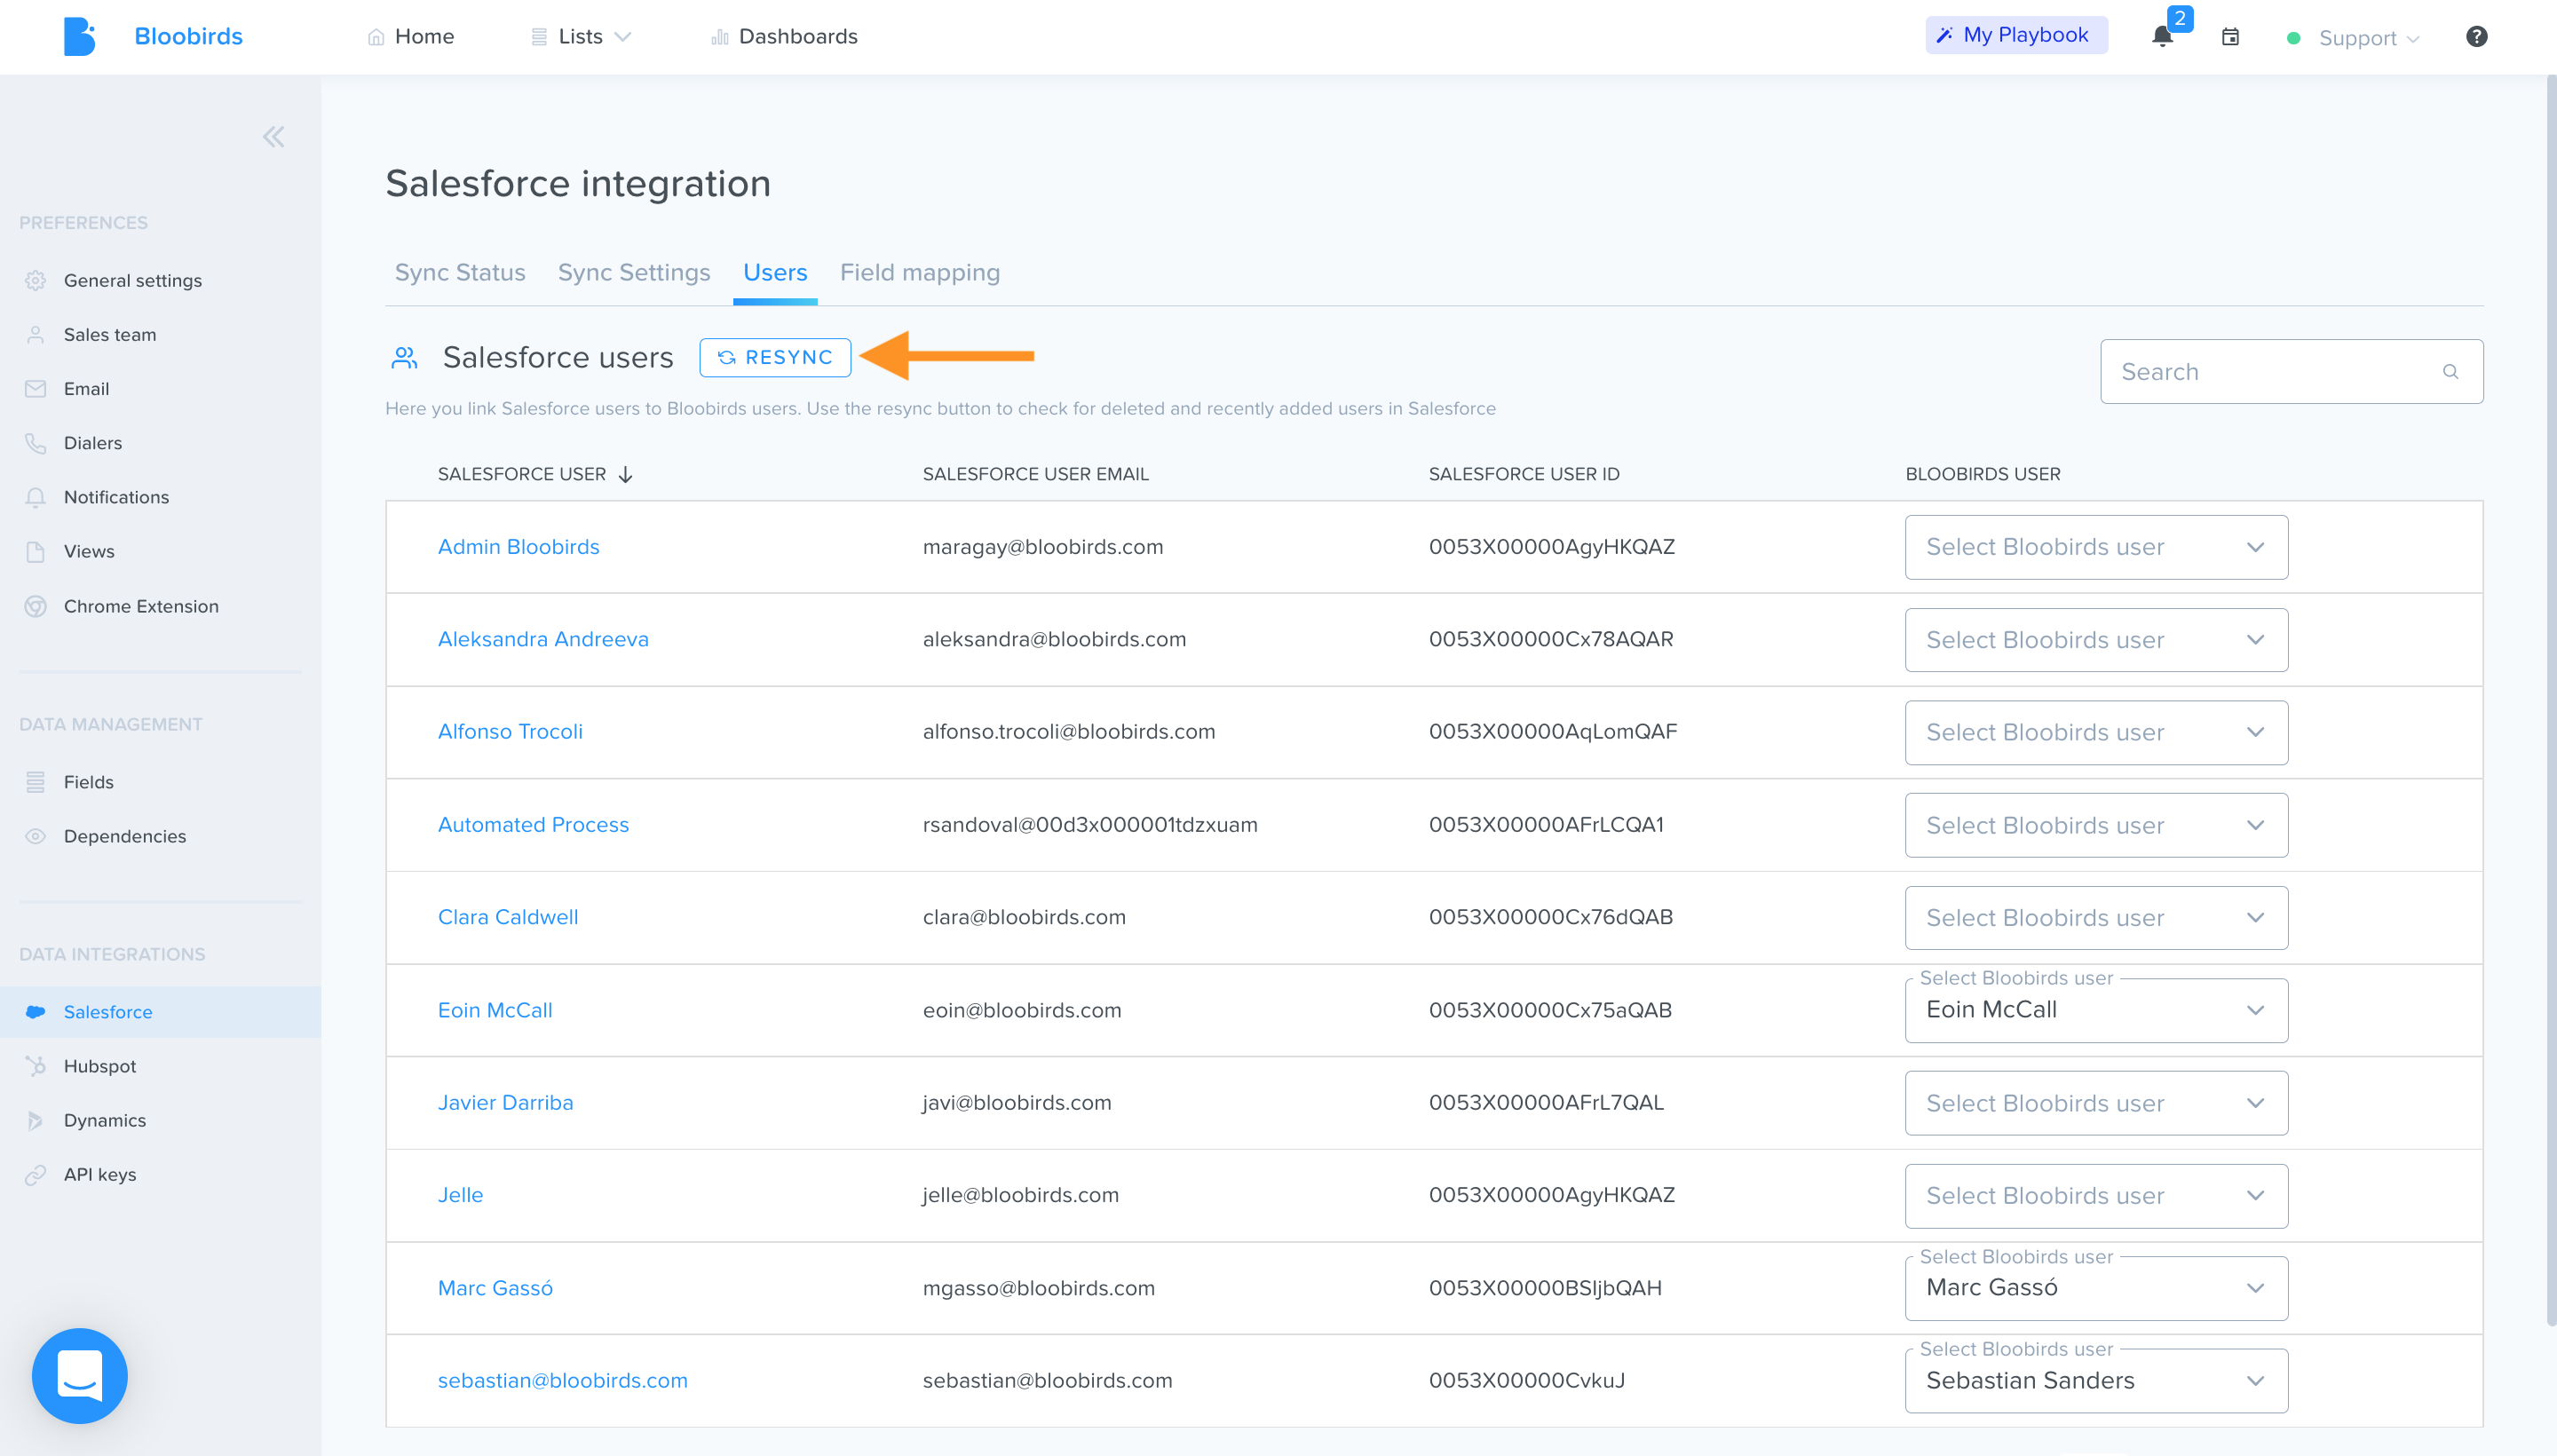Open the Aleksandra Andreeva user link

tap(543, 639)
